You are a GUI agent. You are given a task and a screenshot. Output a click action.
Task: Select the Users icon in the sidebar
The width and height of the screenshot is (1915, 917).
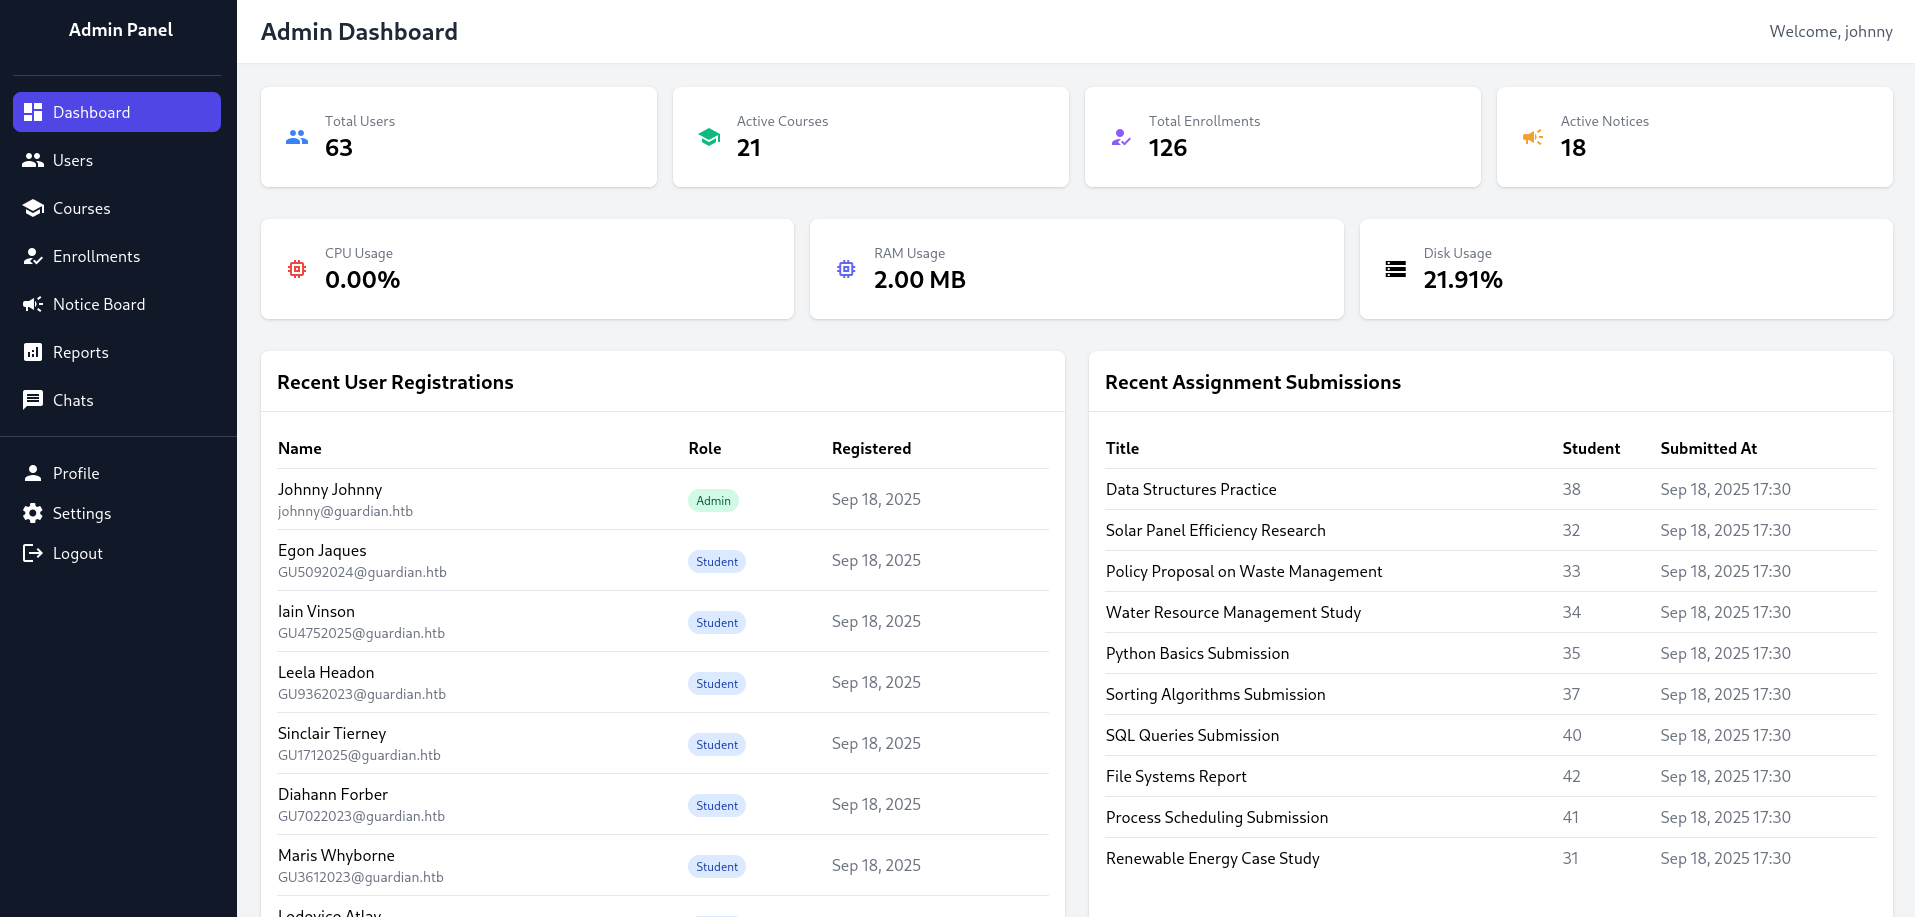32,160
